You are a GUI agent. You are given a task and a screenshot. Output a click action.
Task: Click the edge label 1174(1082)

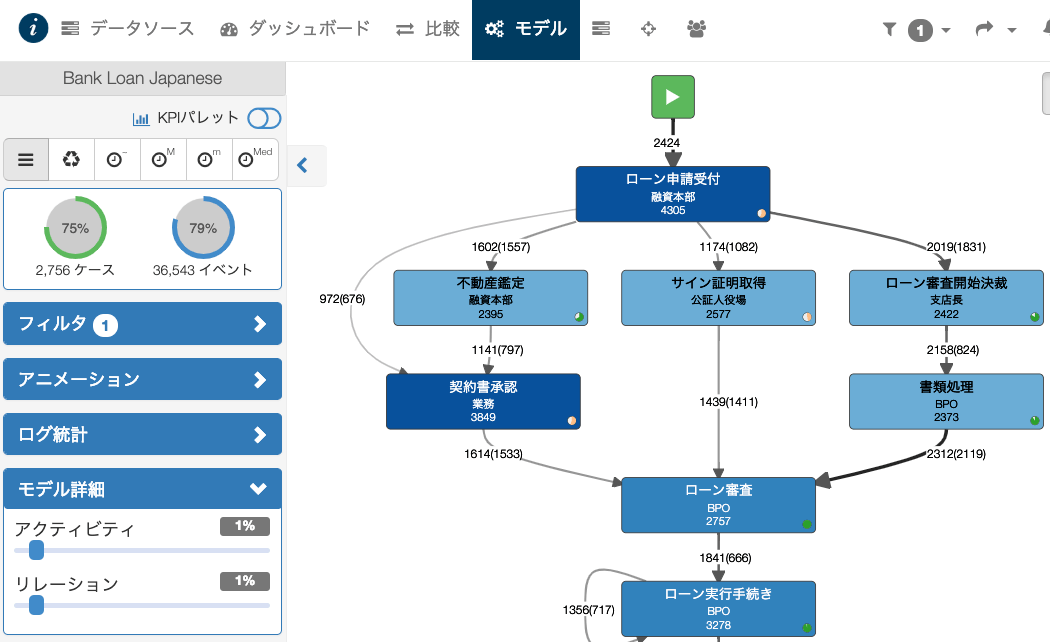click(x=729, y=247)
